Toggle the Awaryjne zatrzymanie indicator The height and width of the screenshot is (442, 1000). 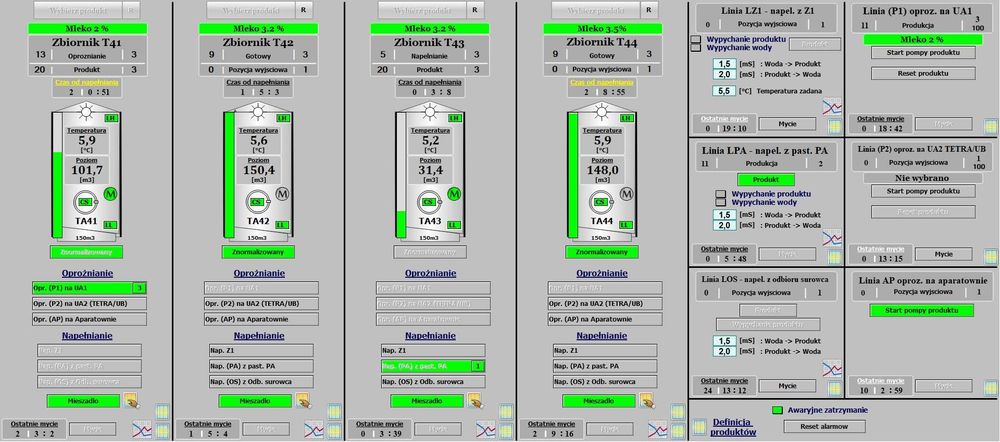tap(777, 410)
